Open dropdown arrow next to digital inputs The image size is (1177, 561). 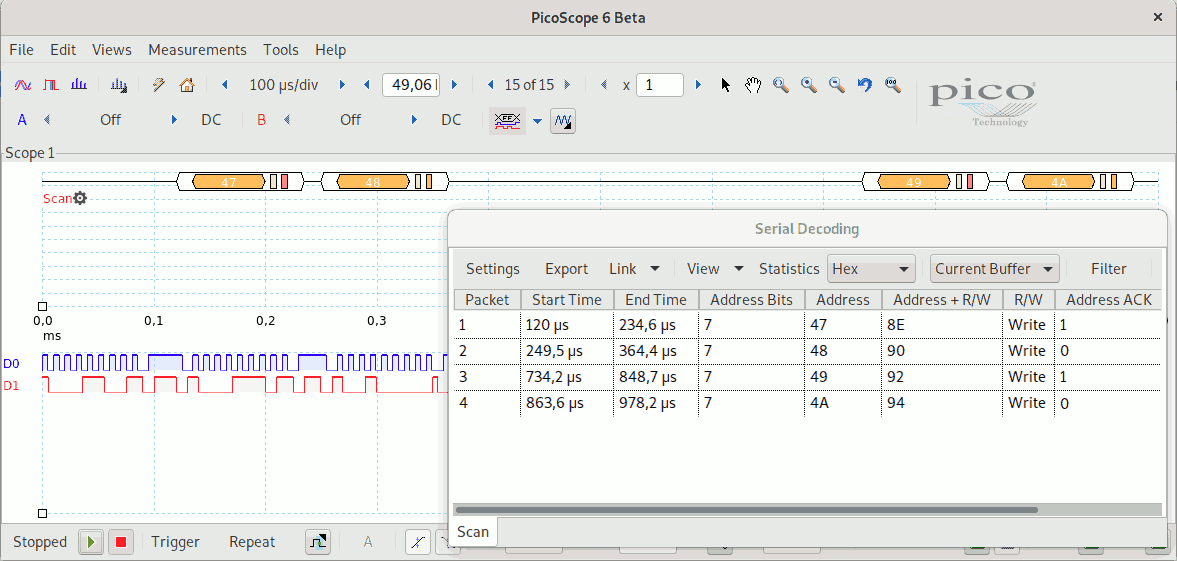tap(537, 121)
